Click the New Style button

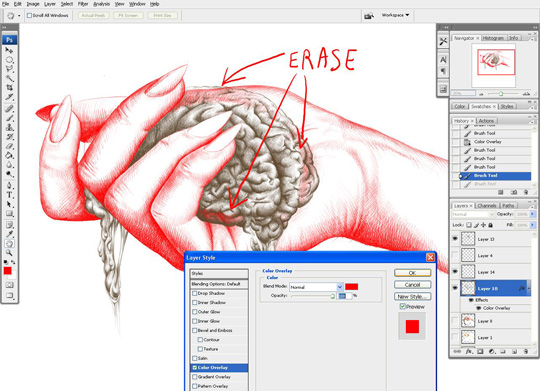pyautogui.click(x=412, y=296)
